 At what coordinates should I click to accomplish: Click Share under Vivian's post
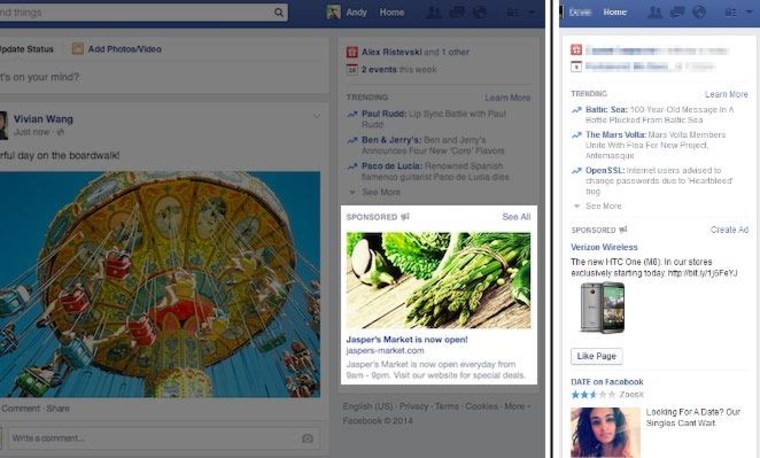pos(58,408)
